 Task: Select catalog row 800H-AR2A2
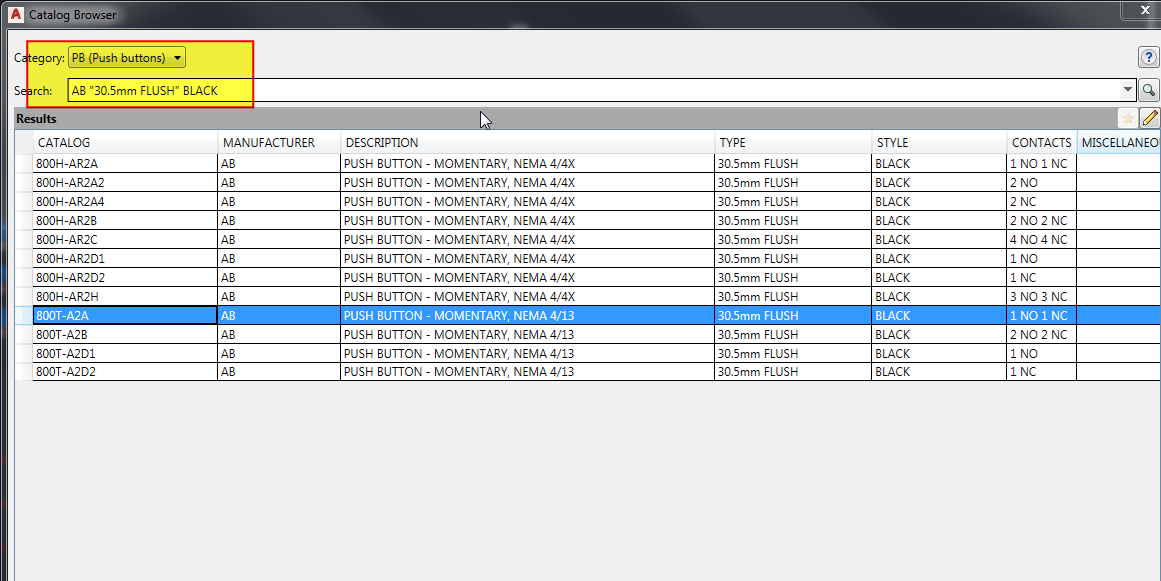[588, 182]
